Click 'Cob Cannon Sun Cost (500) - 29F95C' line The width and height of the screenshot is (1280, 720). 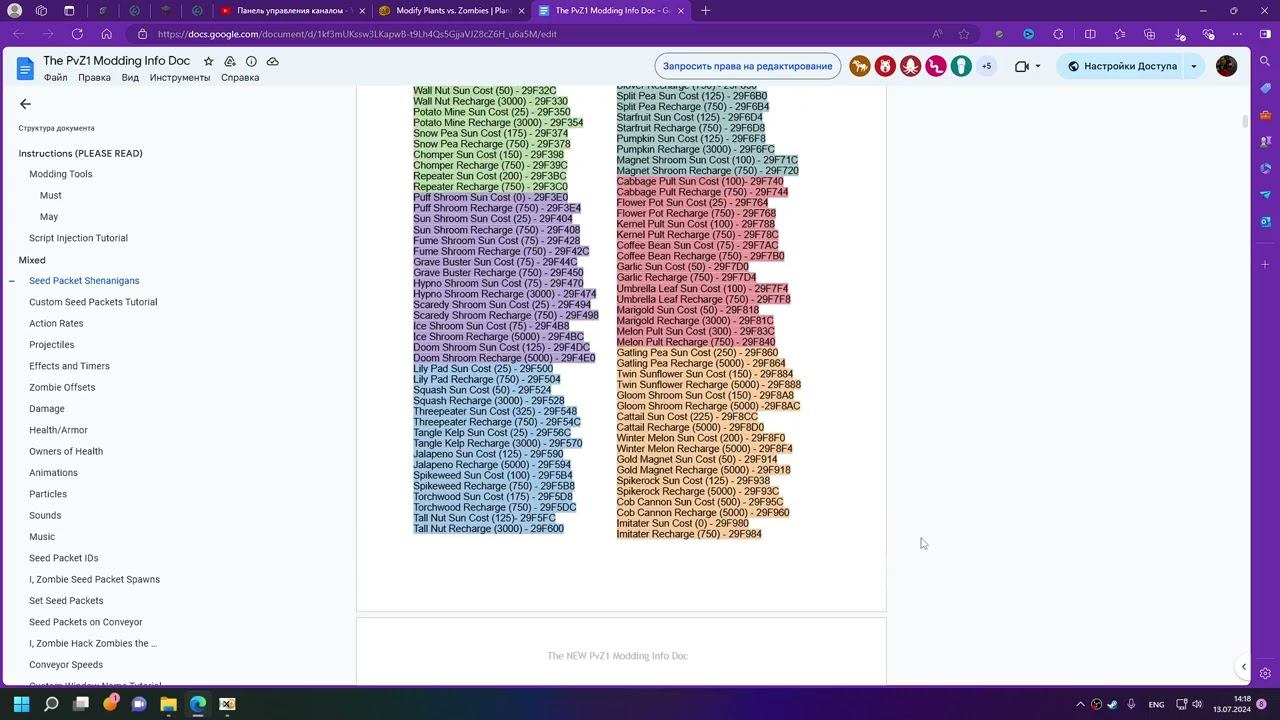coord(700,502)
